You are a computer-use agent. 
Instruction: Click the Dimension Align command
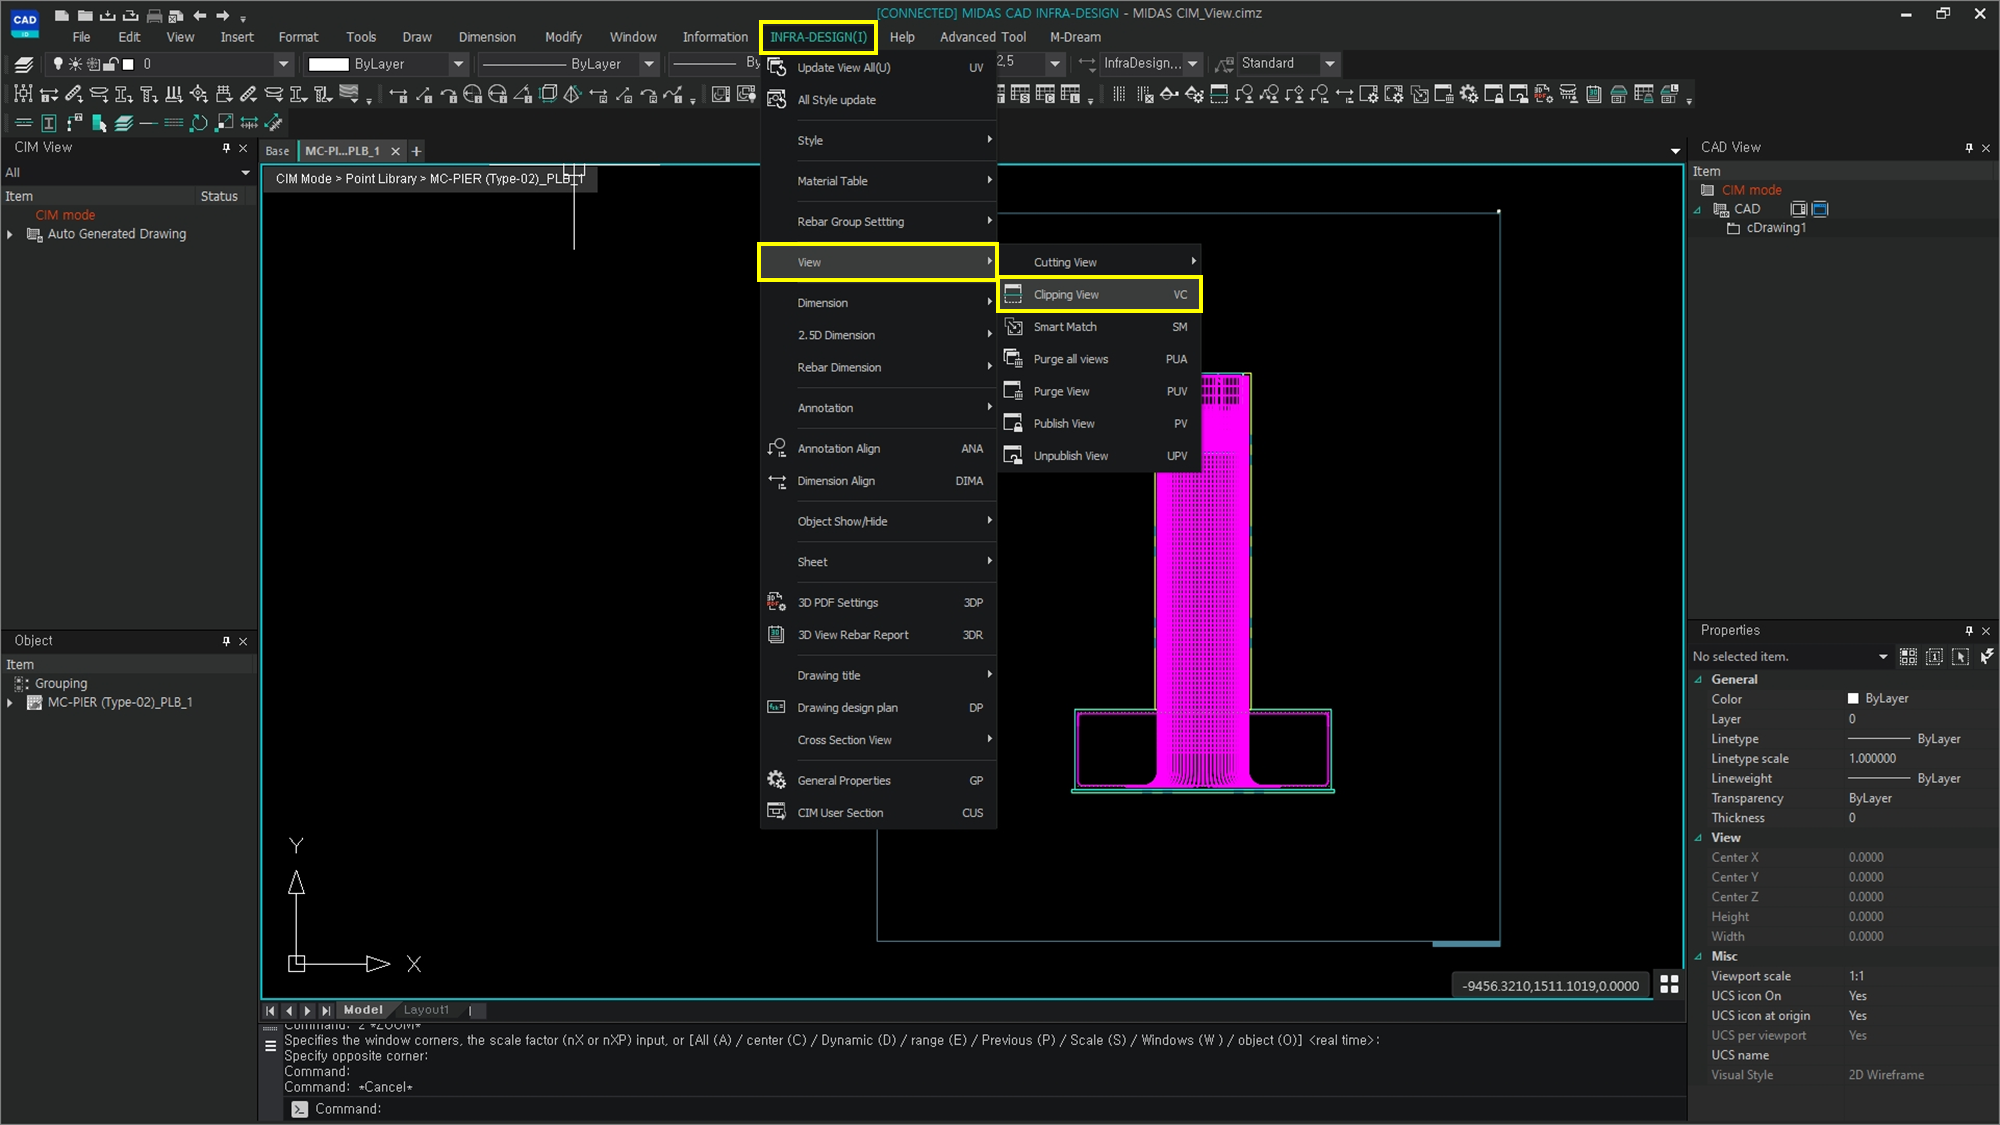click(x=879, y=480)
